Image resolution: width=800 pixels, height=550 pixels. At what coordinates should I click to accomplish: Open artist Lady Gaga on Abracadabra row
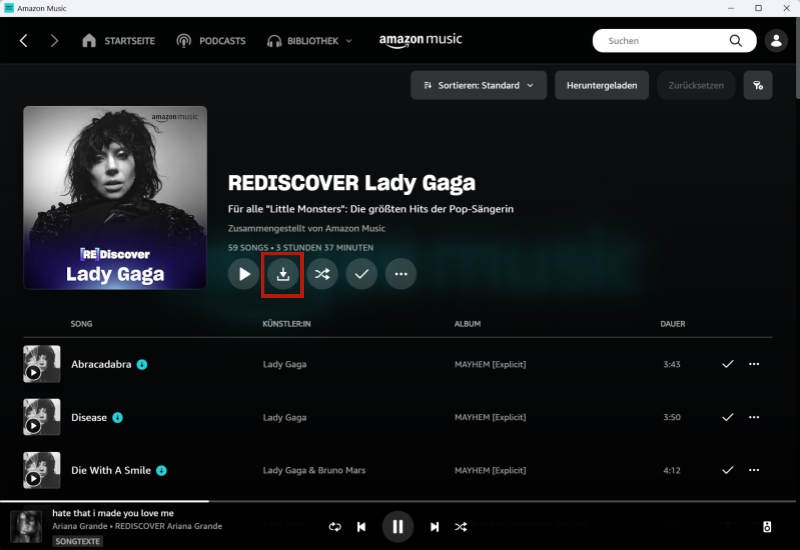click(x=285, y=364)
